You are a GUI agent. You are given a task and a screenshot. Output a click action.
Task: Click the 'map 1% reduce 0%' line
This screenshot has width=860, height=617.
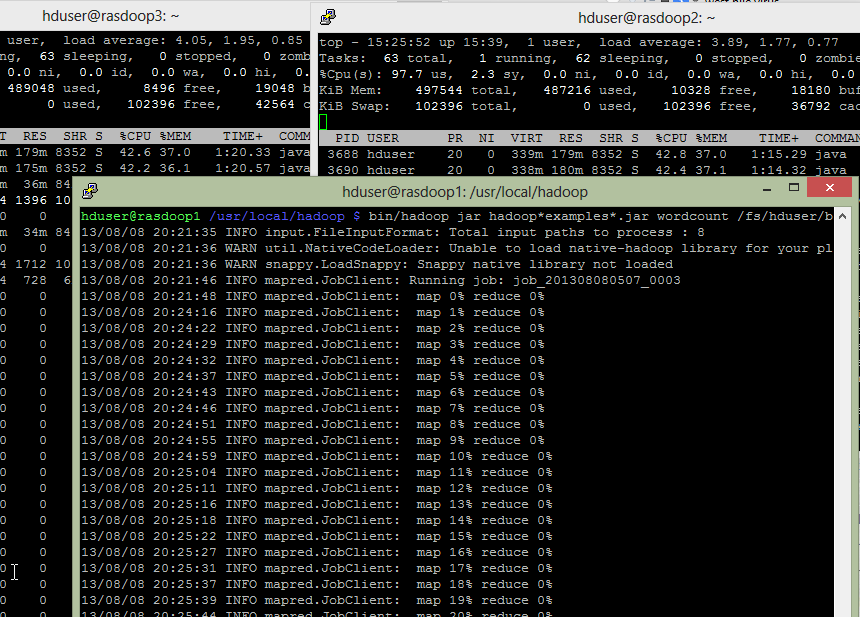pos(313,312)
